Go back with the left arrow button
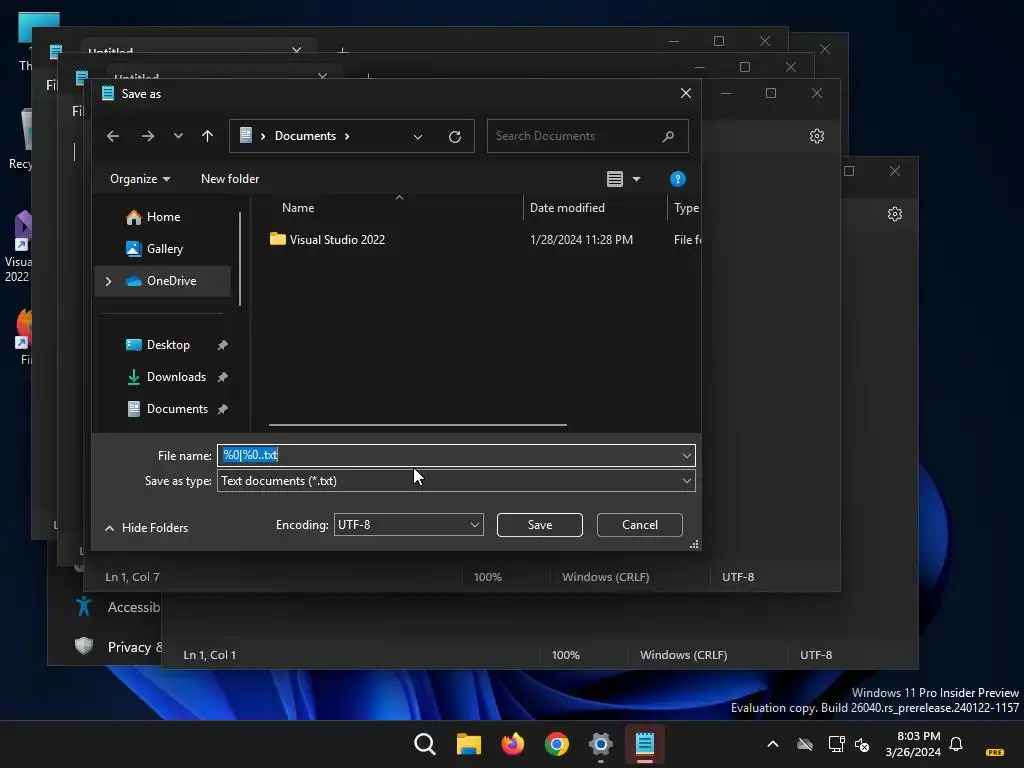The image size is (1024, 768). (x=113, y=136)
